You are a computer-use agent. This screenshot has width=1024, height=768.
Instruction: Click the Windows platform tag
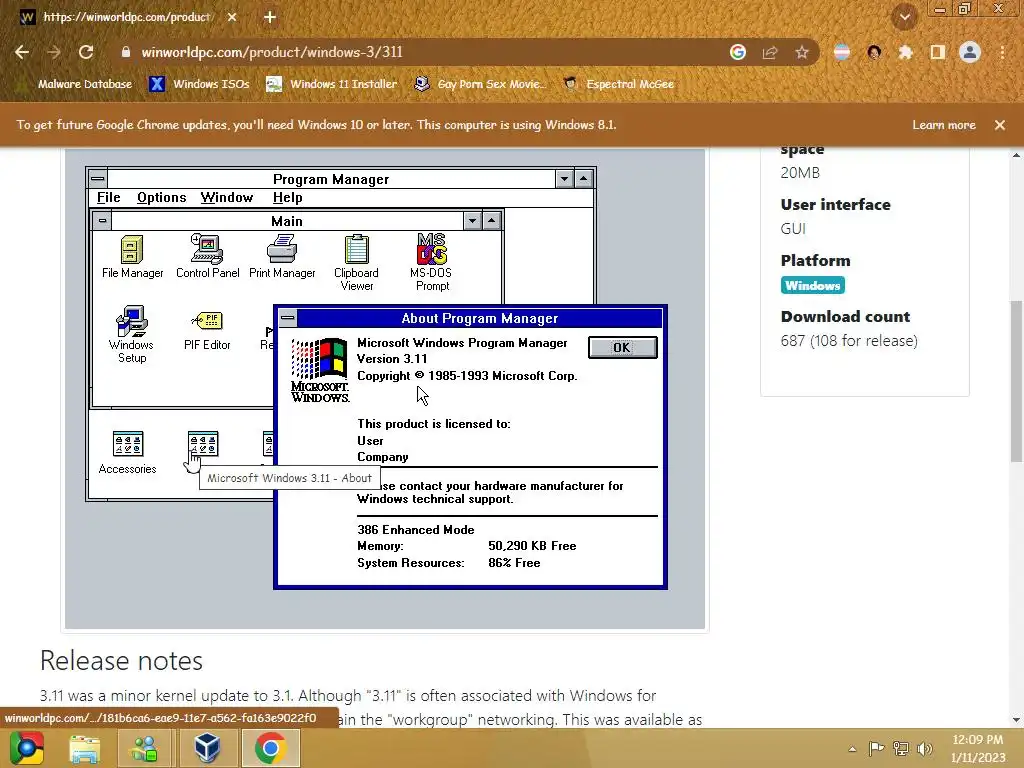point(812,285)
